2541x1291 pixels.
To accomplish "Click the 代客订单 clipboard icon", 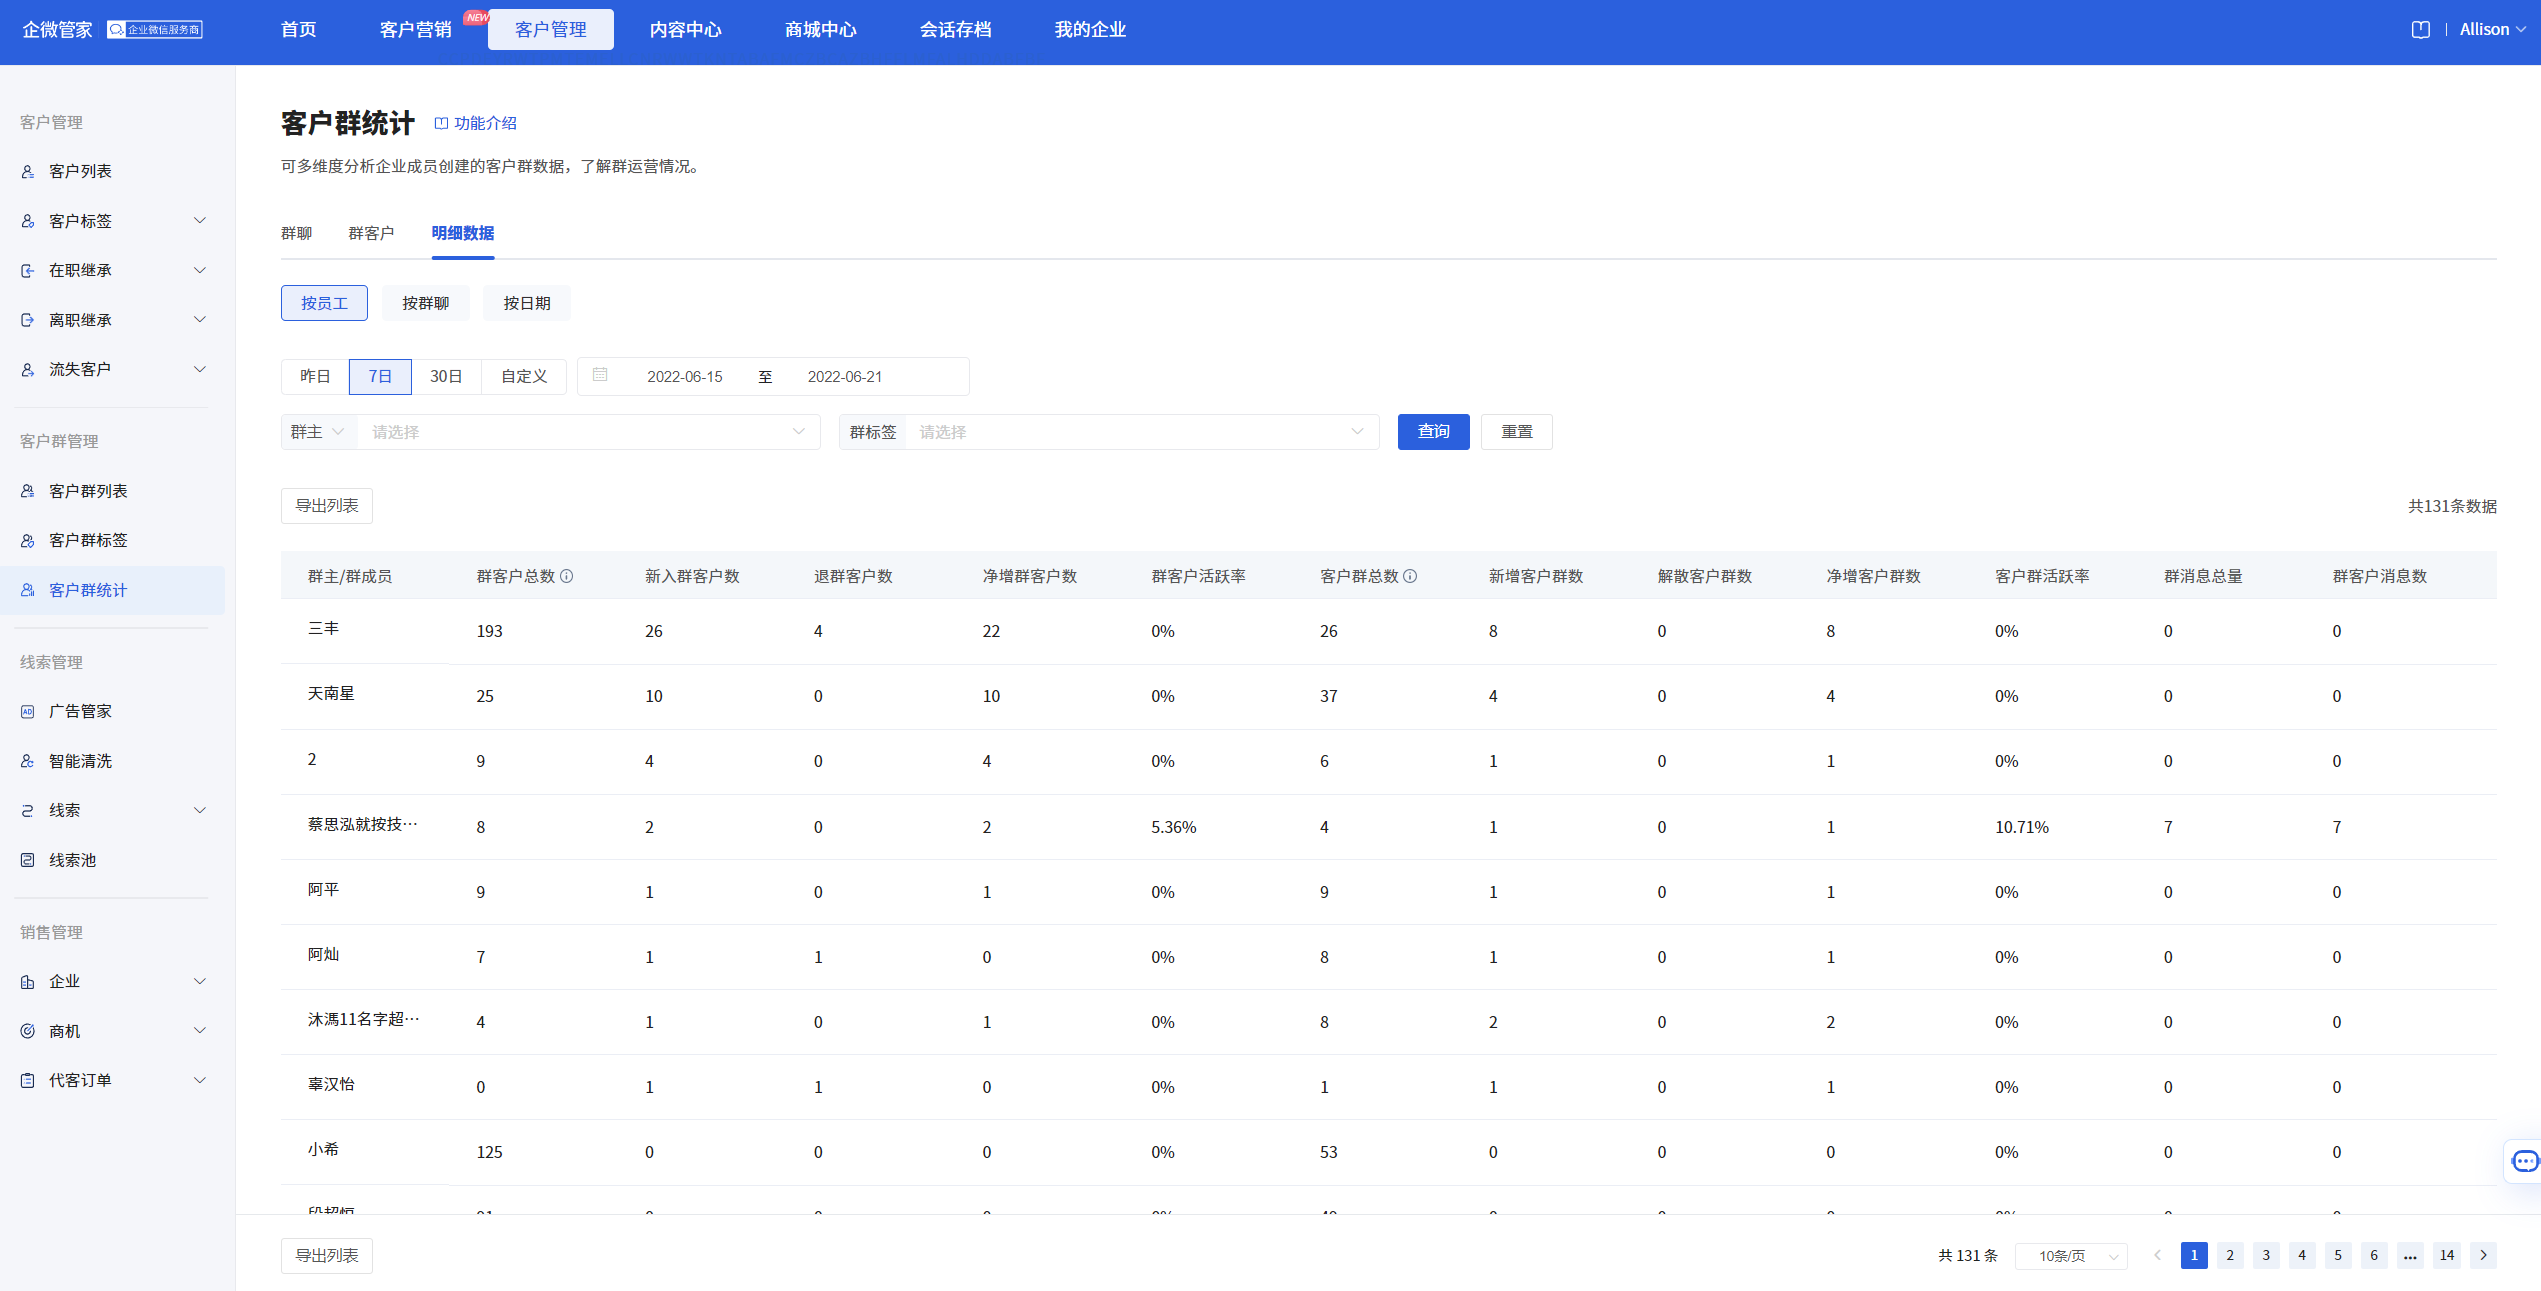I will [28, 1081].
